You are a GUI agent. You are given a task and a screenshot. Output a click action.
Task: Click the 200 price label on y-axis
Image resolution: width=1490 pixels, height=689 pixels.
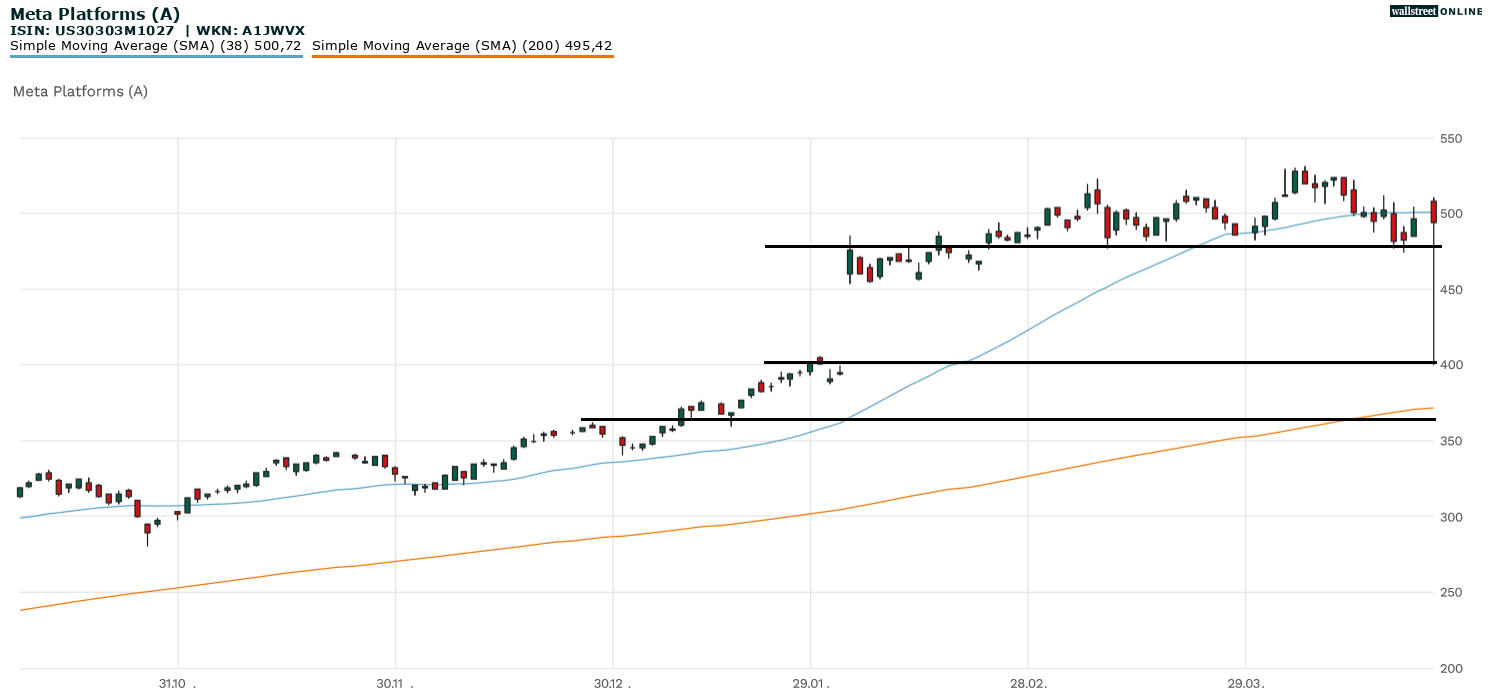tap(1452, 668)
